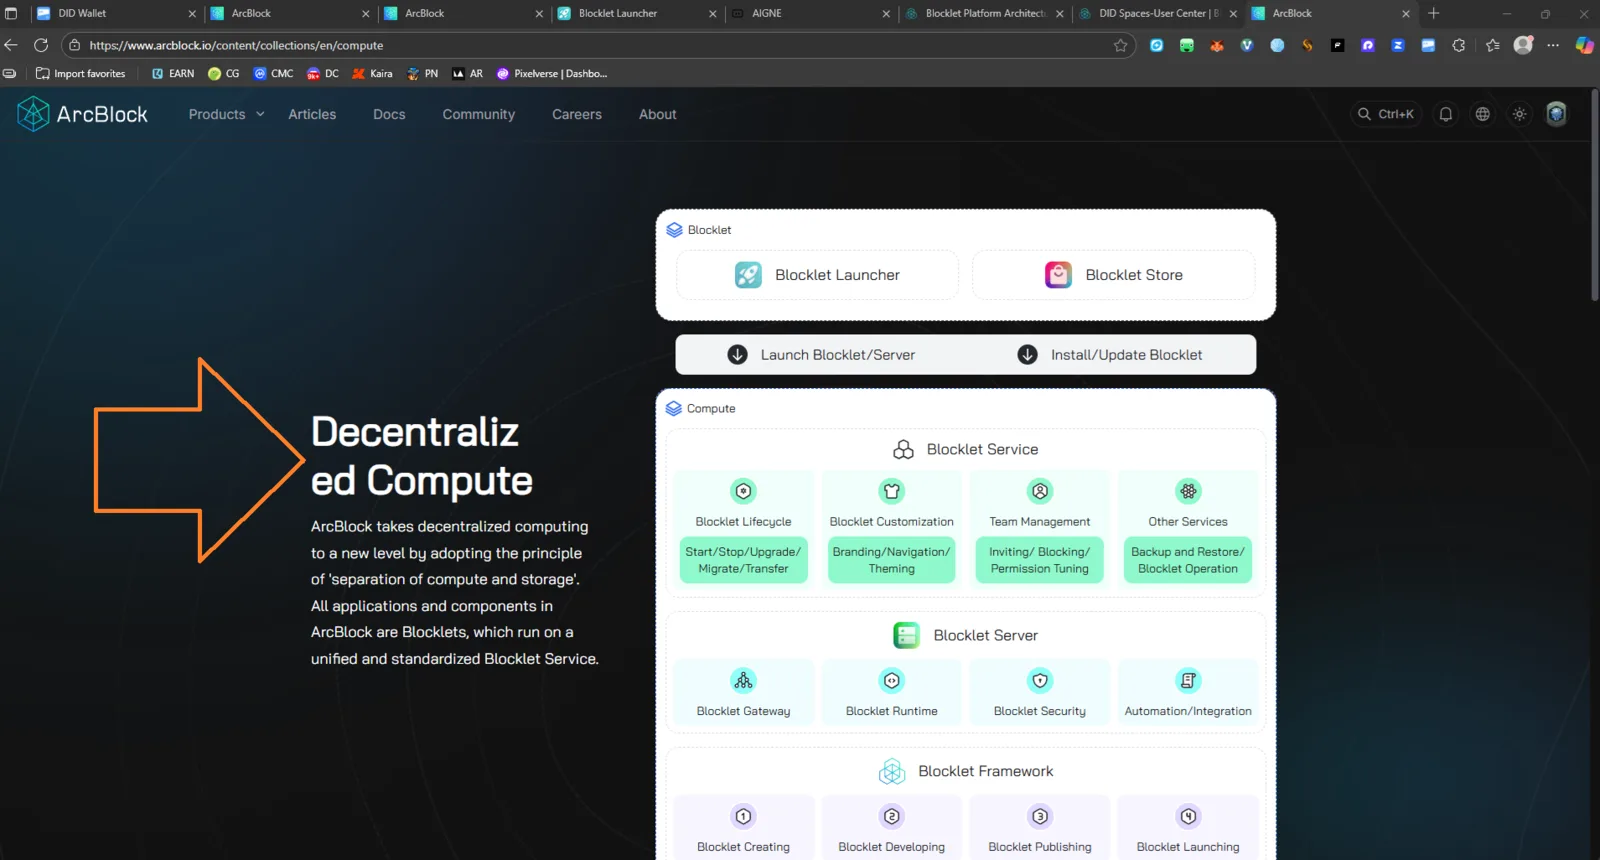
Task: Click the Blocklet Creating step 1 icon
Action: tap(743, 817)
